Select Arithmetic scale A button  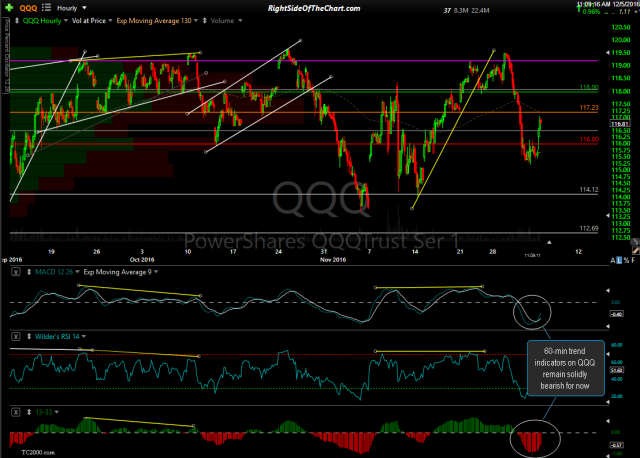(613, 260)
